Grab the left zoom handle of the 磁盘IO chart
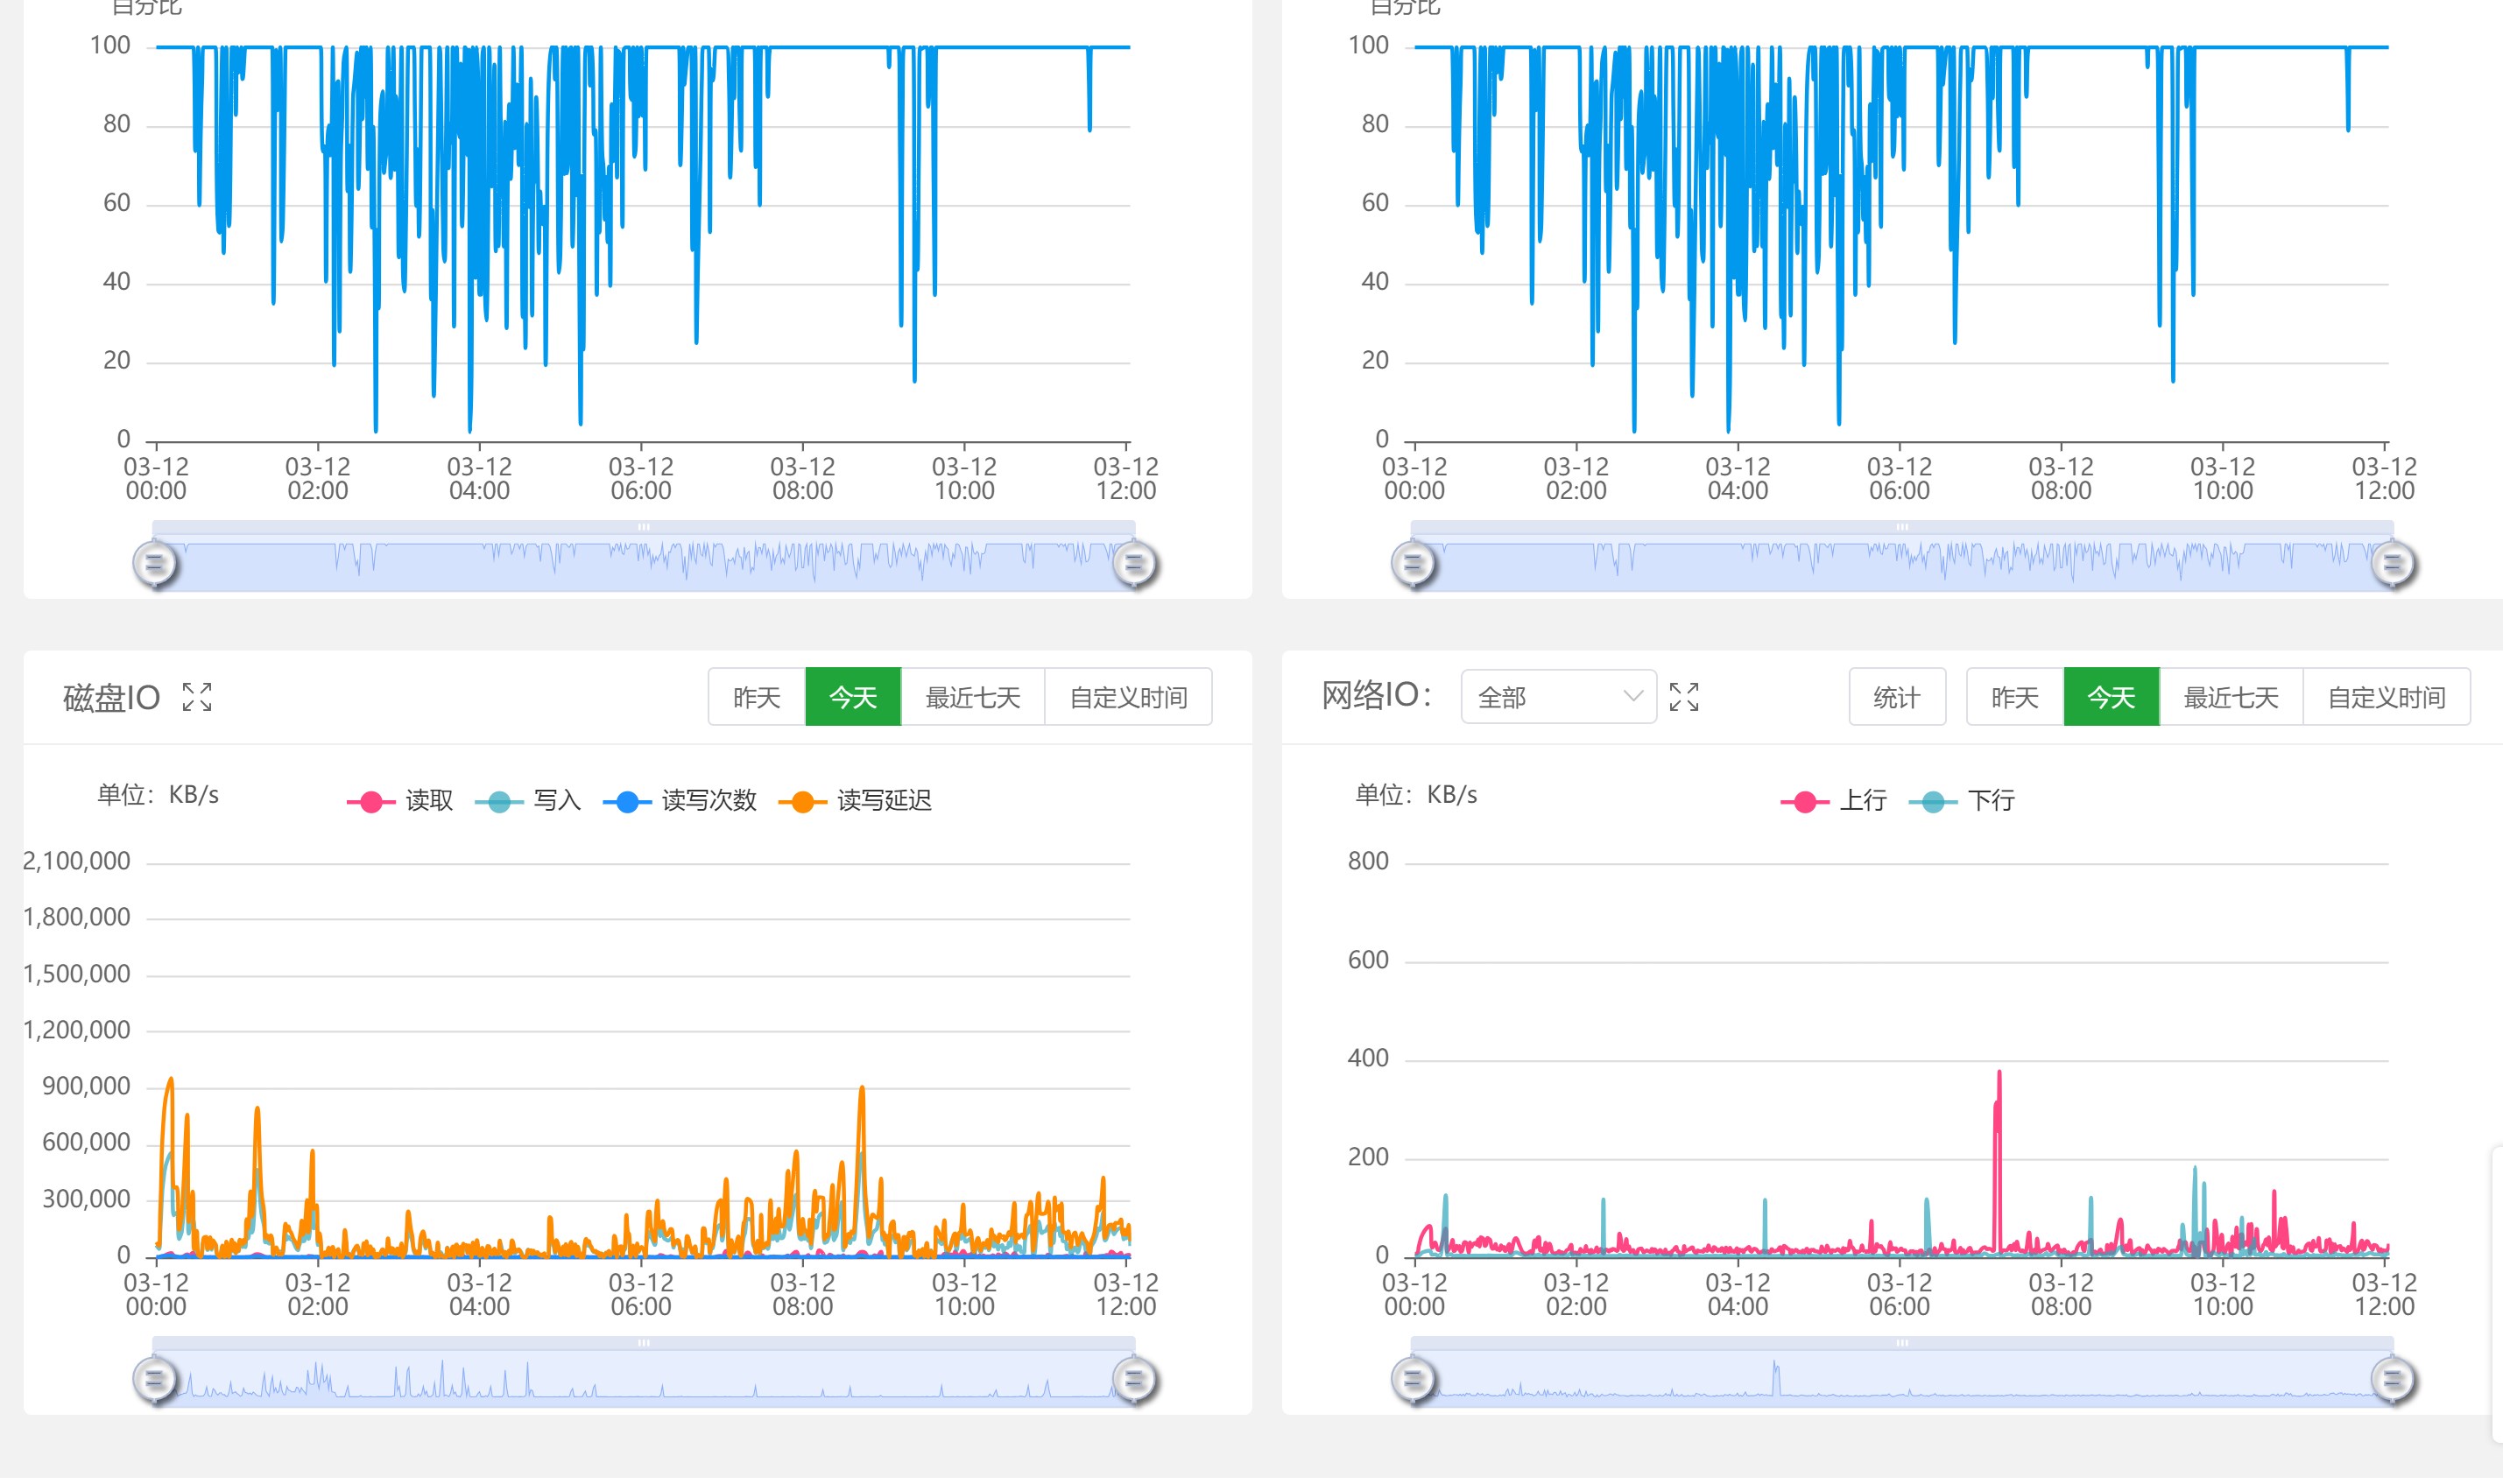The image size is (2503, 1484). click(155, 1381)
